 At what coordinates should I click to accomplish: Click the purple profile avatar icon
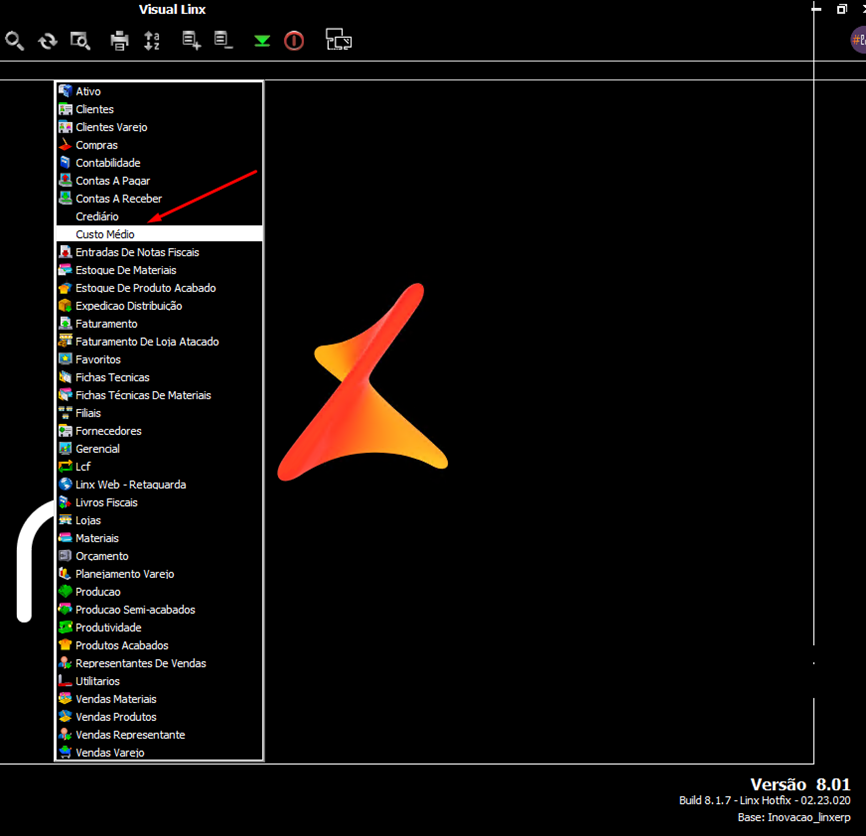tap(858, 40)
